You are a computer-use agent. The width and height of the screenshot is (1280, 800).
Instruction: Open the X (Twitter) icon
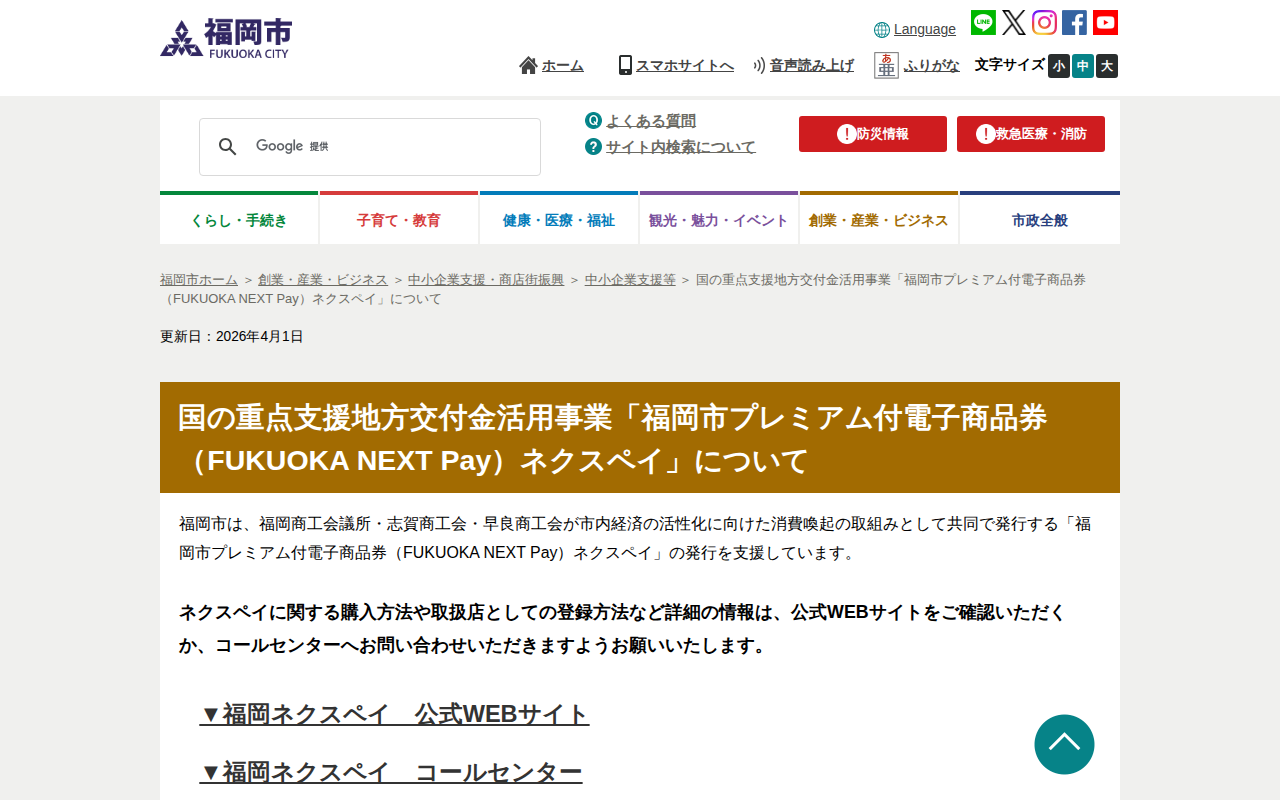tap(1014, 22)
